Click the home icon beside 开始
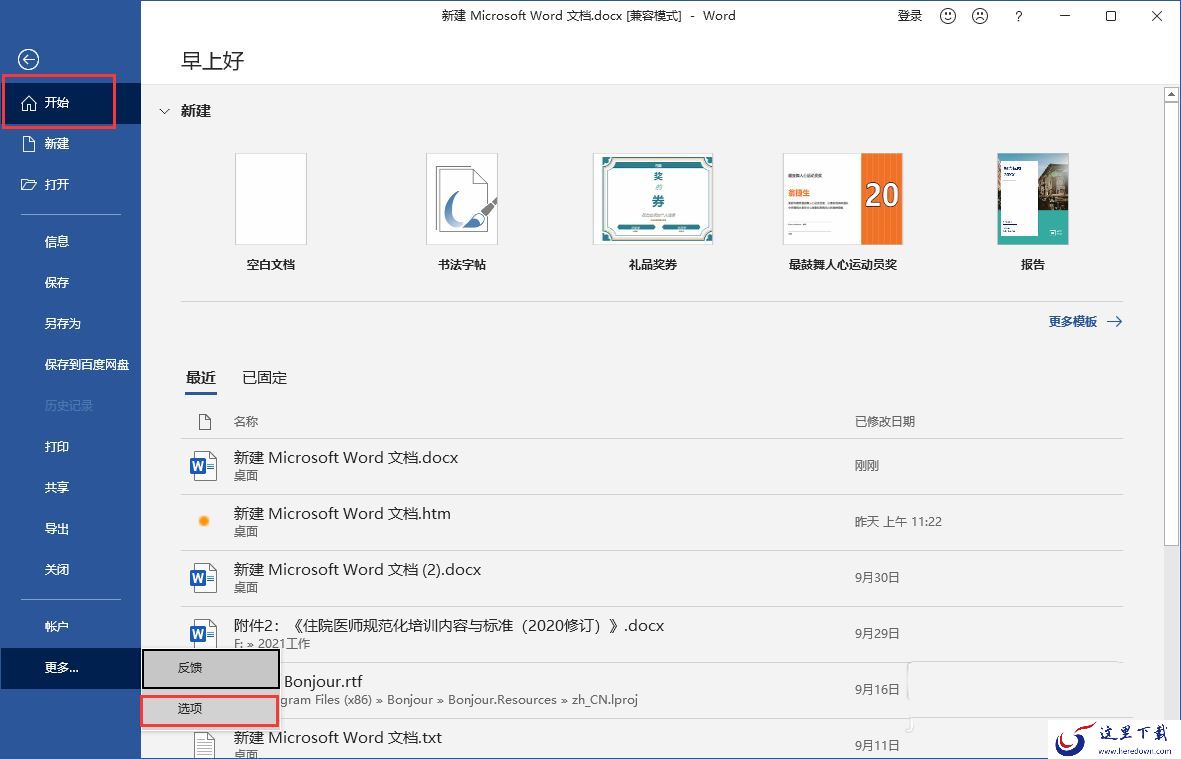The image size is (1181, 759). click(29, 103)
